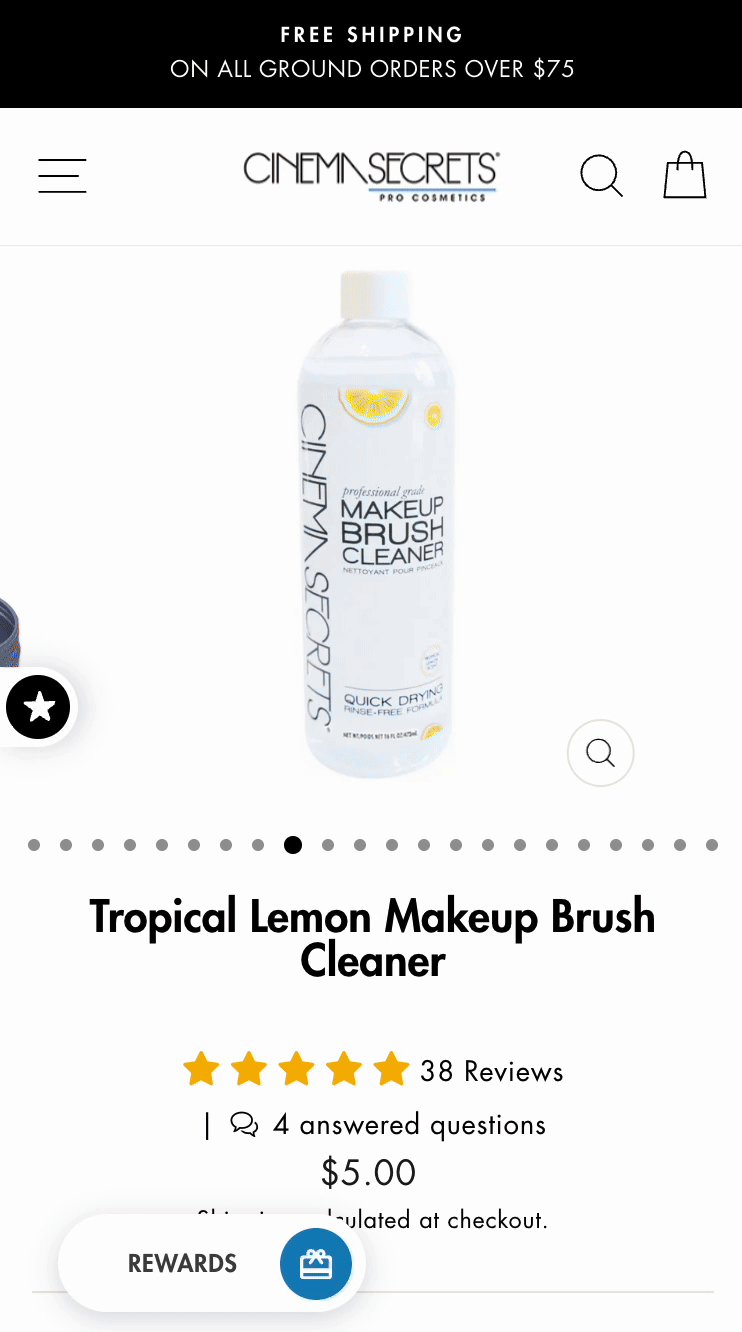Select the last image carousel dot
742x1332 pixels.
tap(712, 845)
